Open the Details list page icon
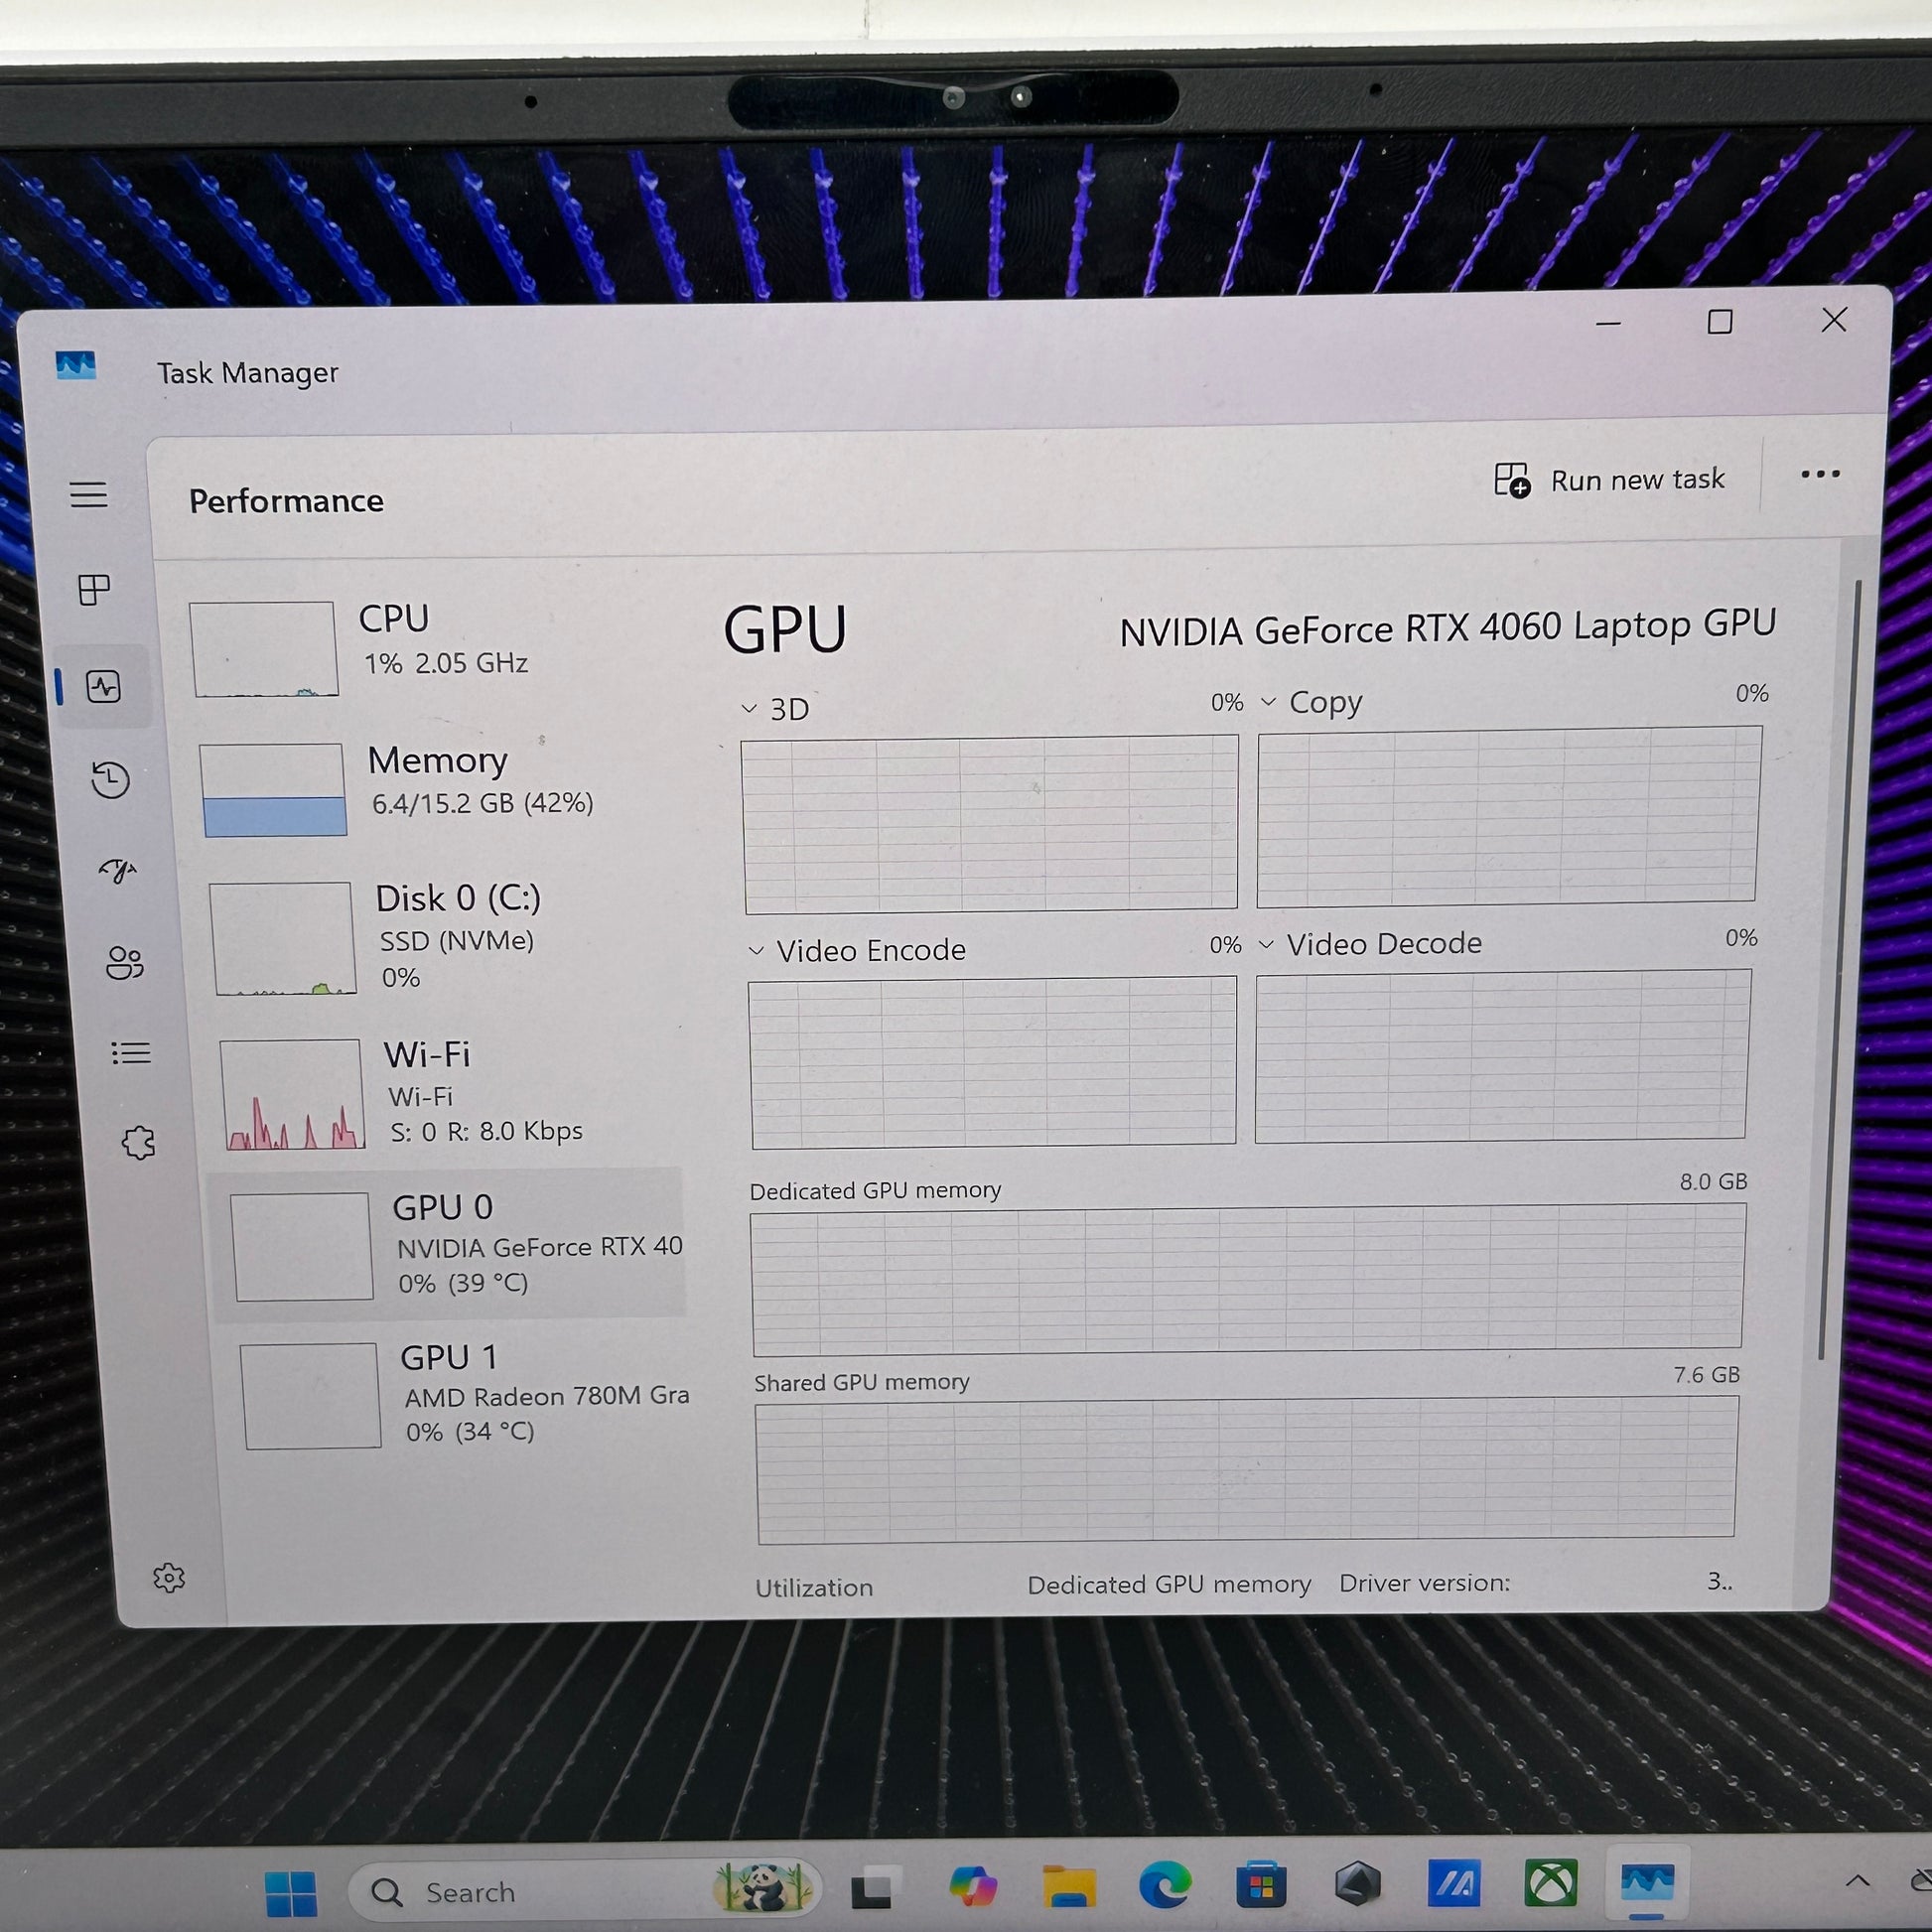 click(131, 1053)
